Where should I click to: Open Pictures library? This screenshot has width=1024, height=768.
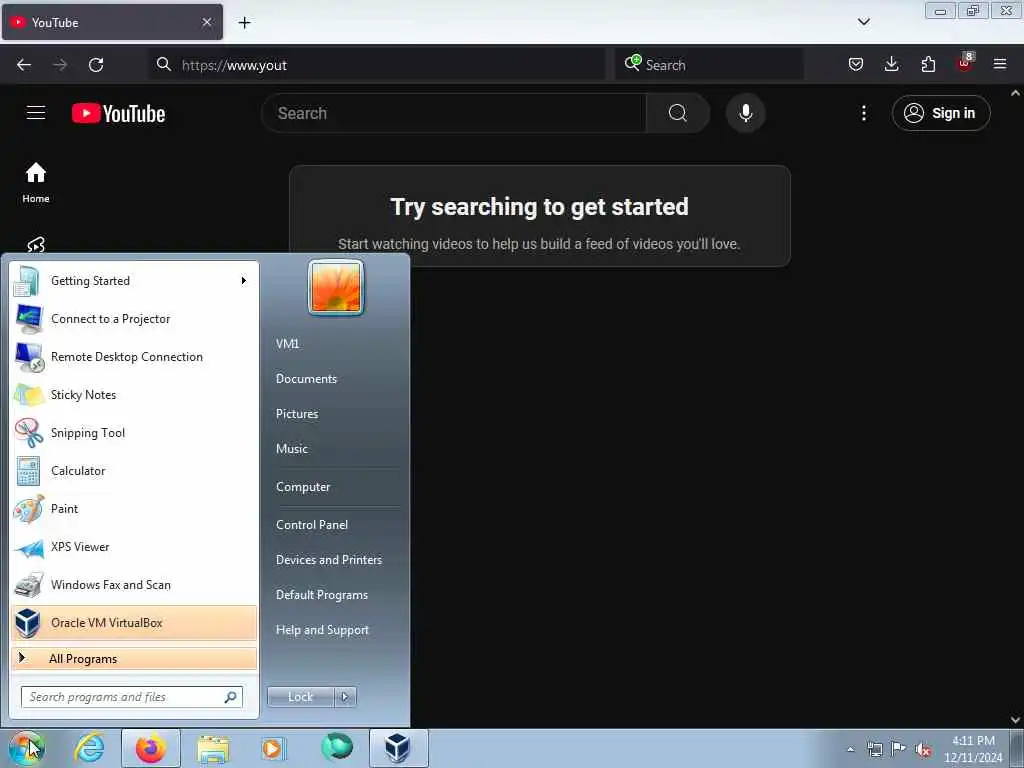tap(297, 414)
